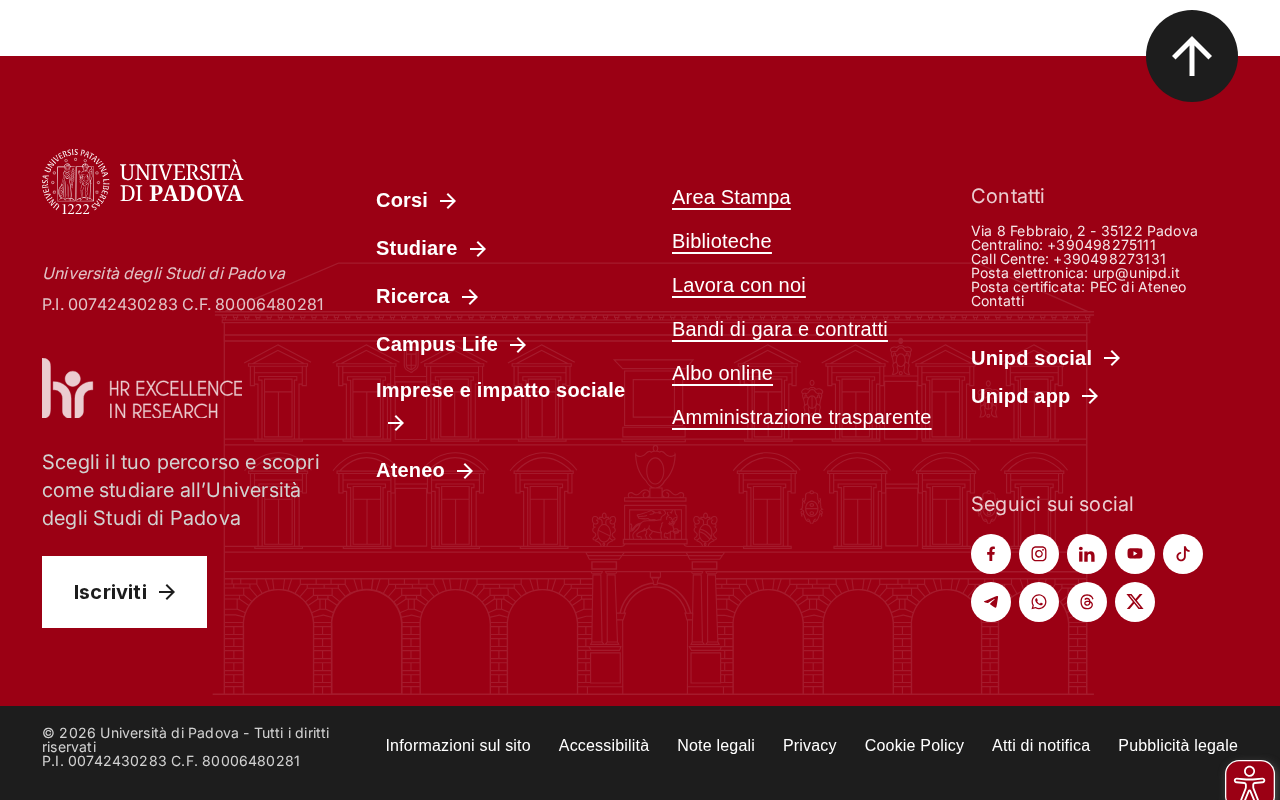Open the Ricerca footer menu item
This screenshot has height=800, width=1280.
coord(427,296)
